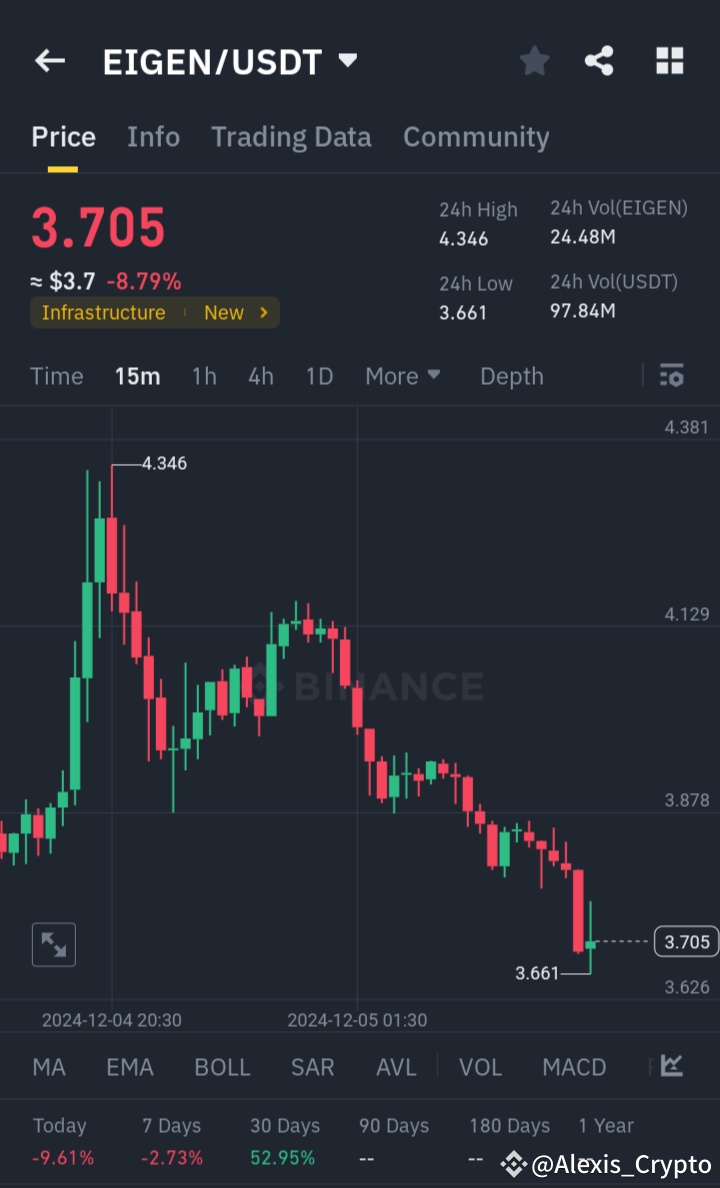The height and width of the screenshot is (1188, 720).
Task: Expand the More timeframe dropdown
Action: point(403,376)
